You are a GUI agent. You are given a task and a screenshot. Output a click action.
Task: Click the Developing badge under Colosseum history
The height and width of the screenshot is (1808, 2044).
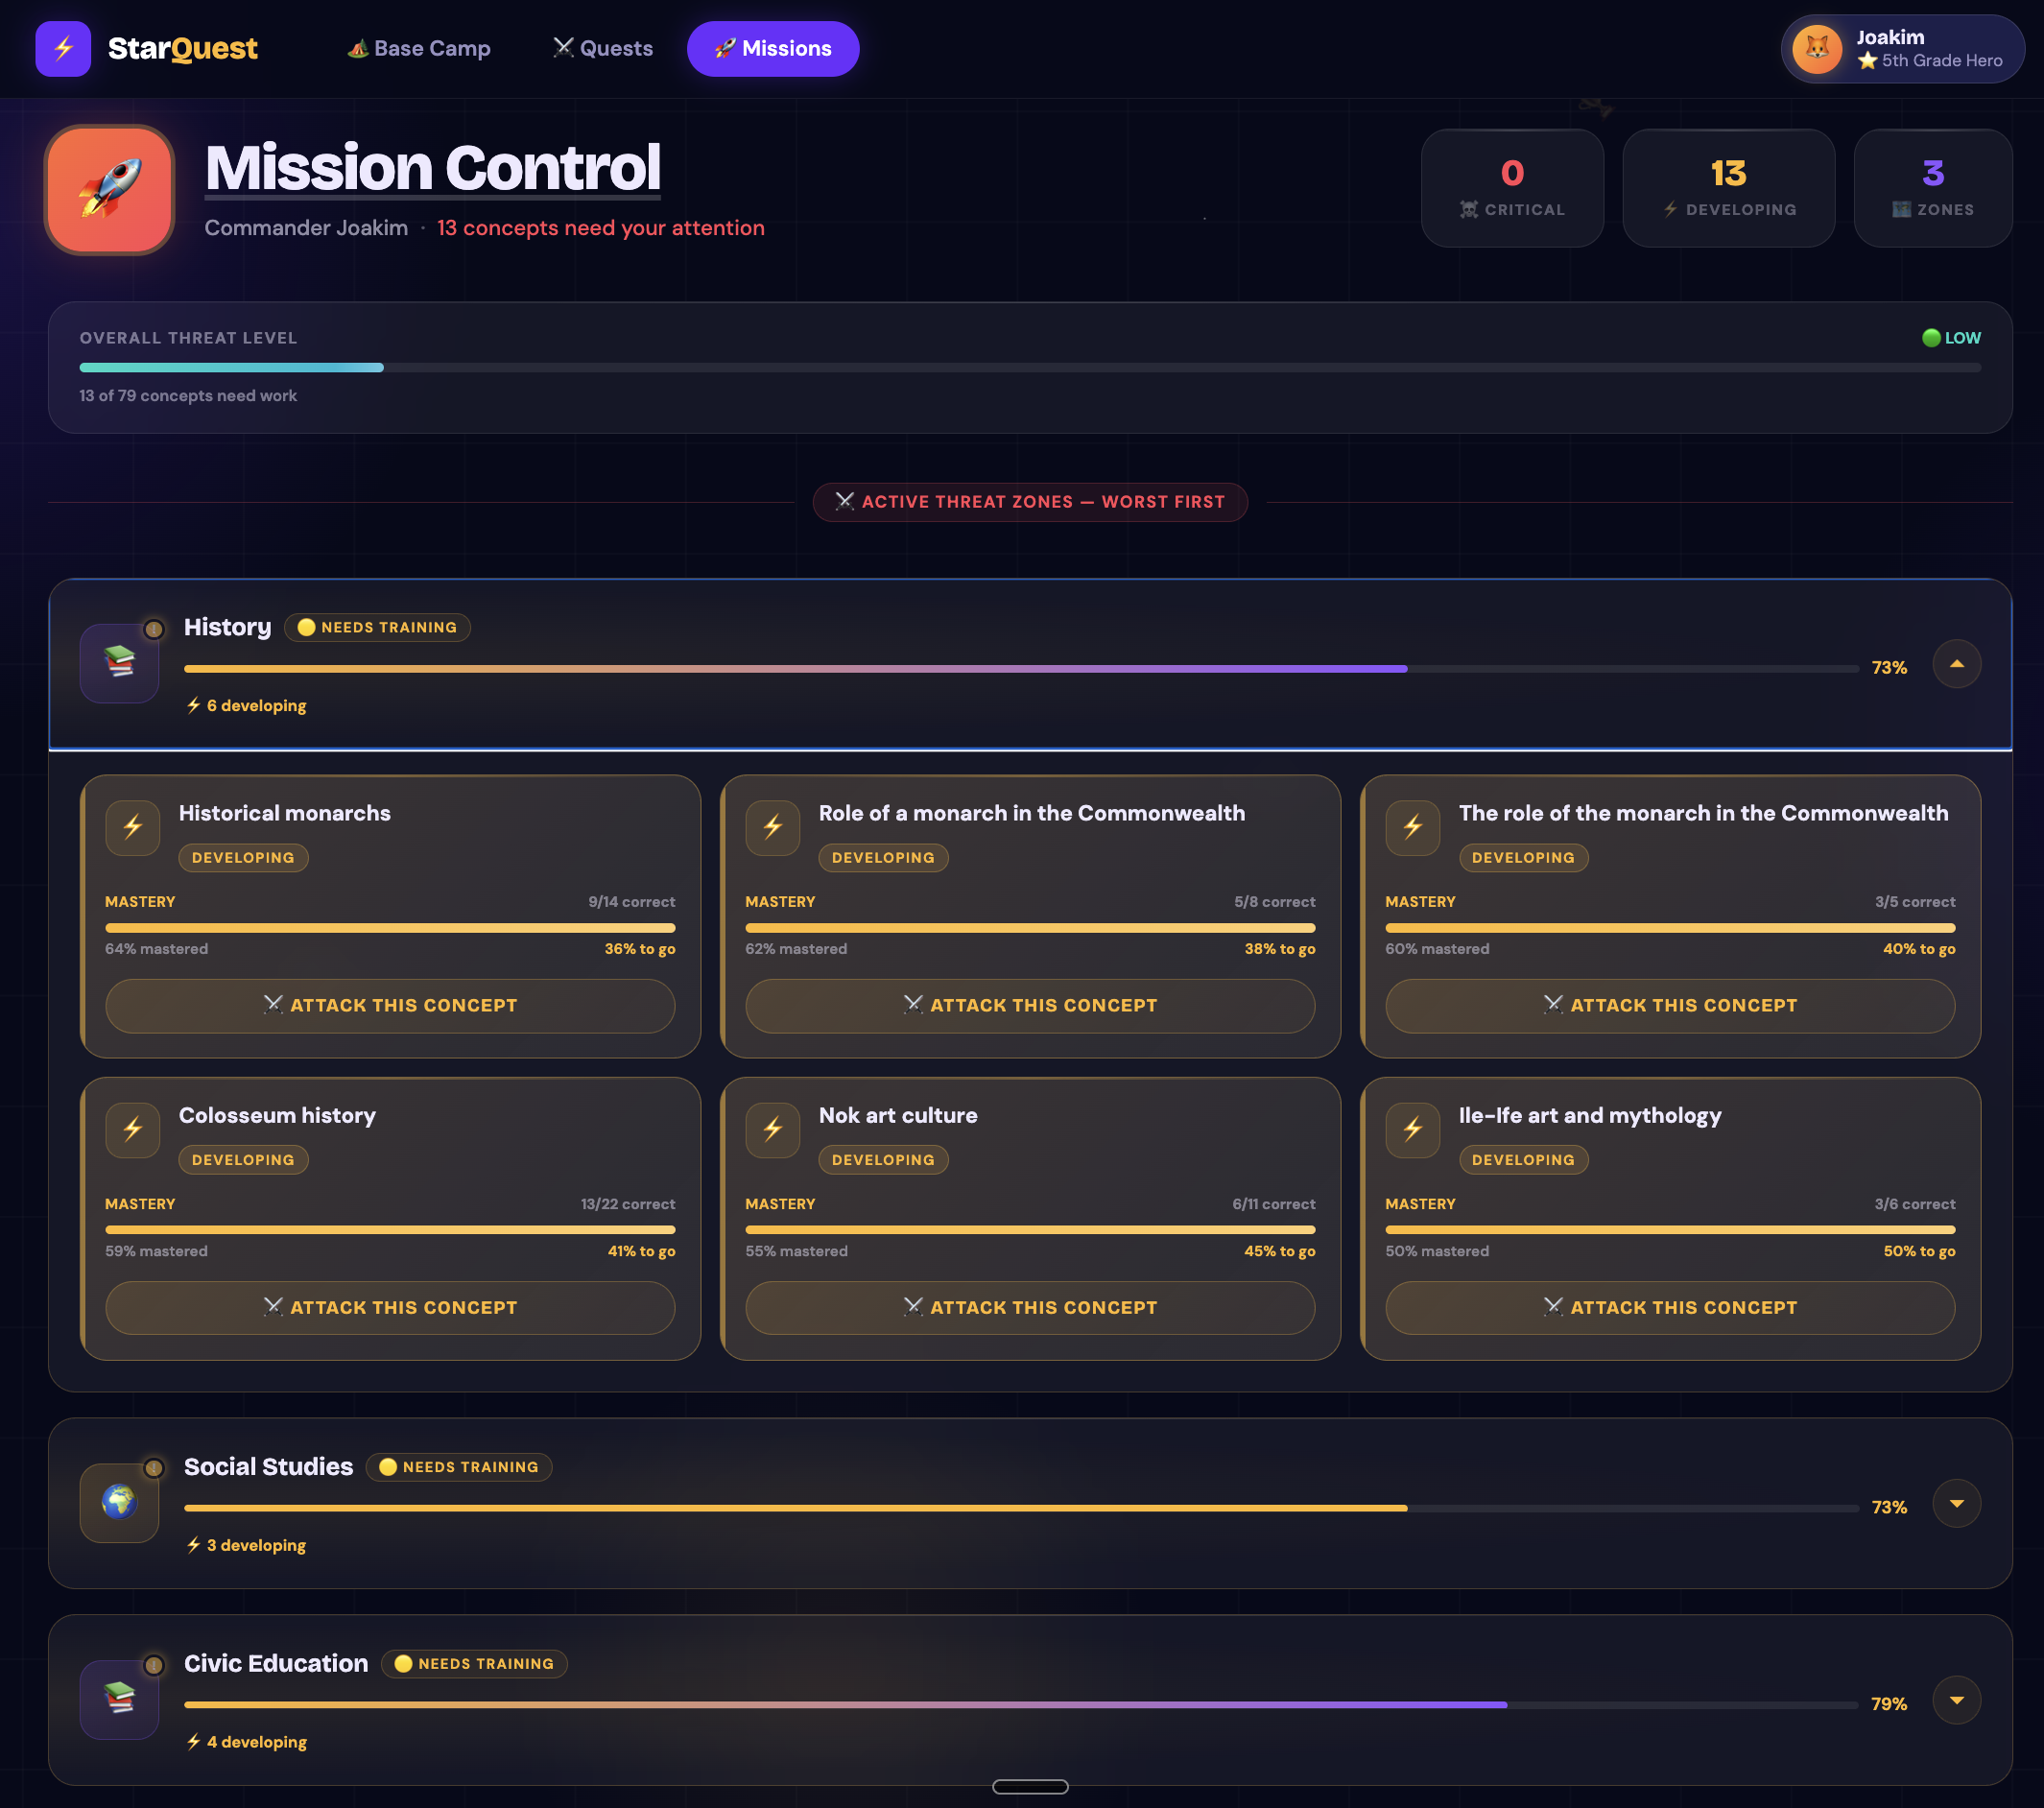click(243, 1159)
